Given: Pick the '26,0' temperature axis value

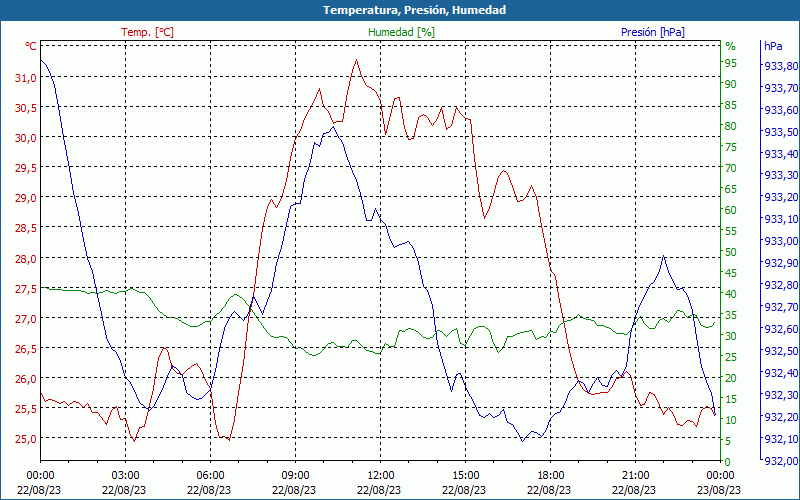Looking at the screenshot, I should 26,379.
